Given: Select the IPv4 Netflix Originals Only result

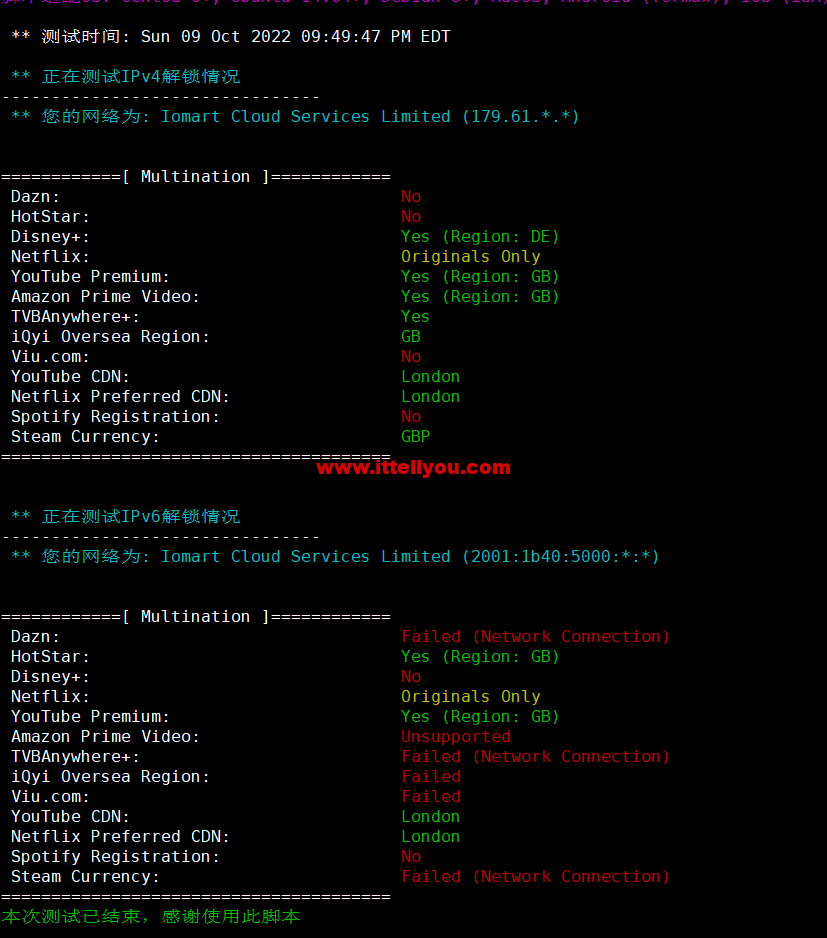Looking at the screenshot, I should (470, 257).
